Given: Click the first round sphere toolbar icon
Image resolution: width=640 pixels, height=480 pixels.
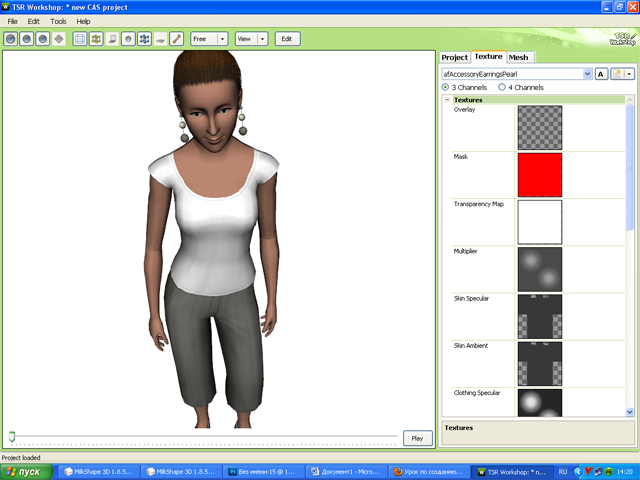Looking at the screenshot, I should pos(10,39).
